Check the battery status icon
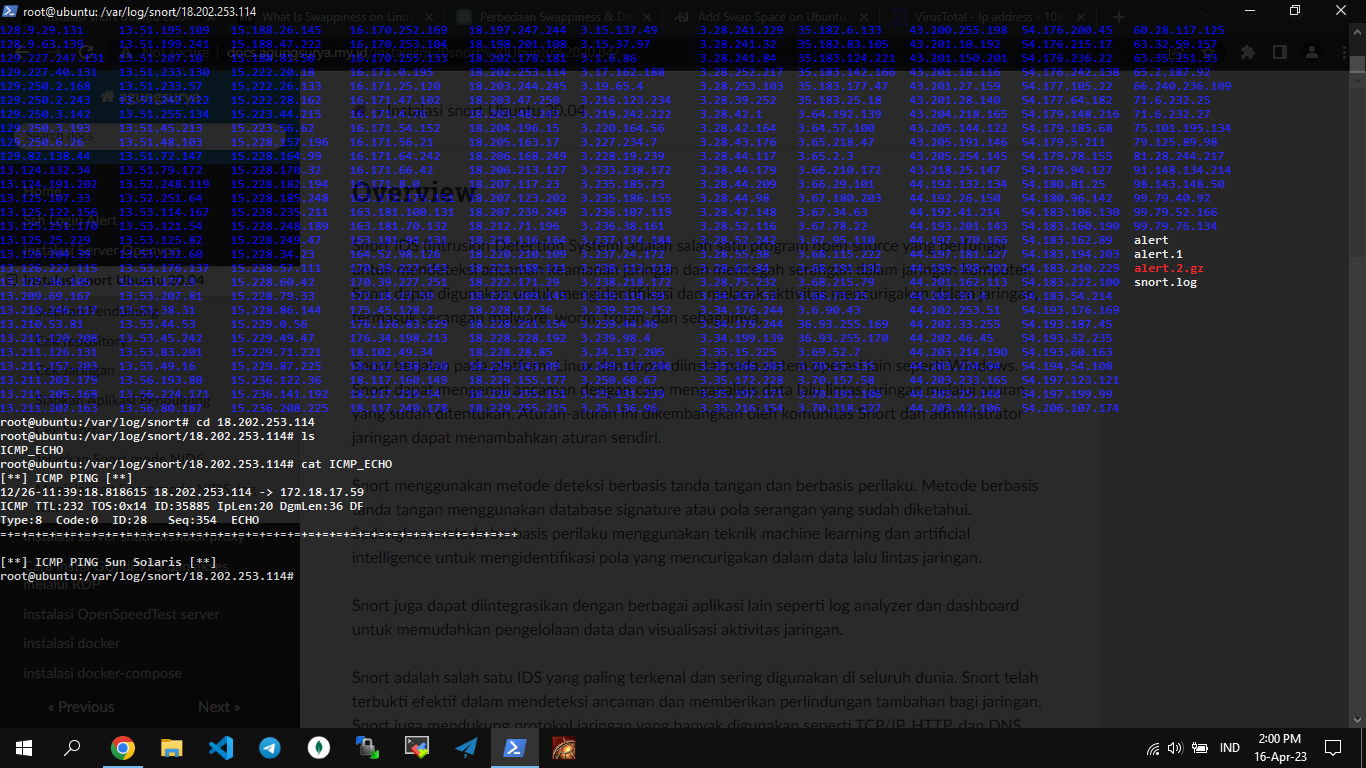 1198,748
